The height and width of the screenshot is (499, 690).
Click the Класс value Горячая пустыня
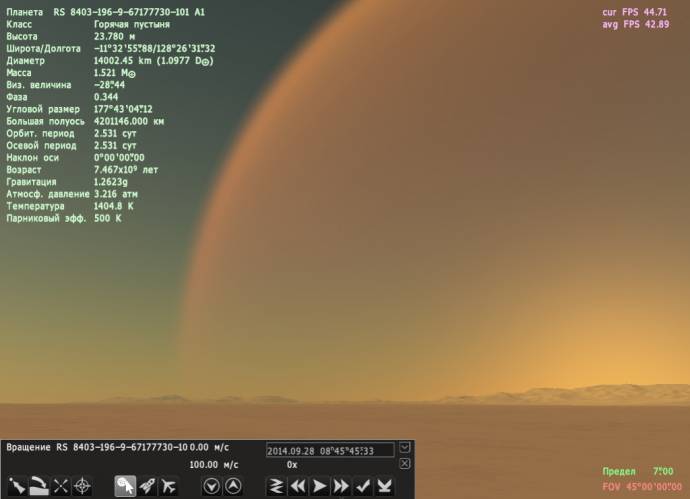132,24
